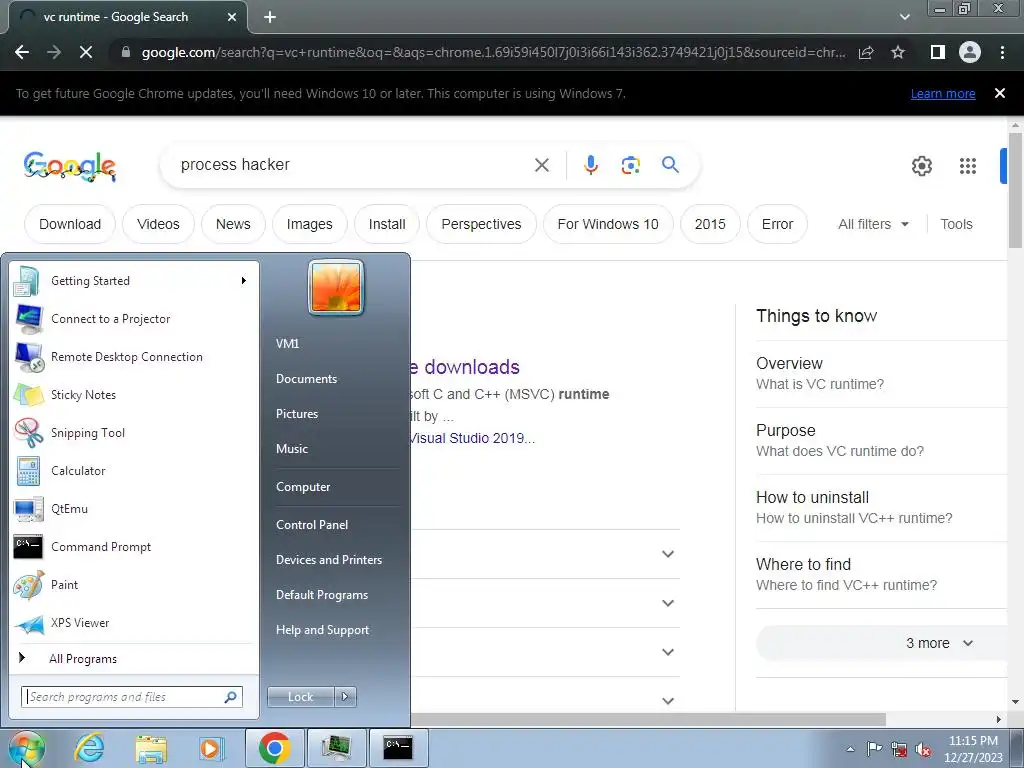This screenshot has width=1024, height=768.
Task: Open Computer from Start menu
Action: coord(303,487)
